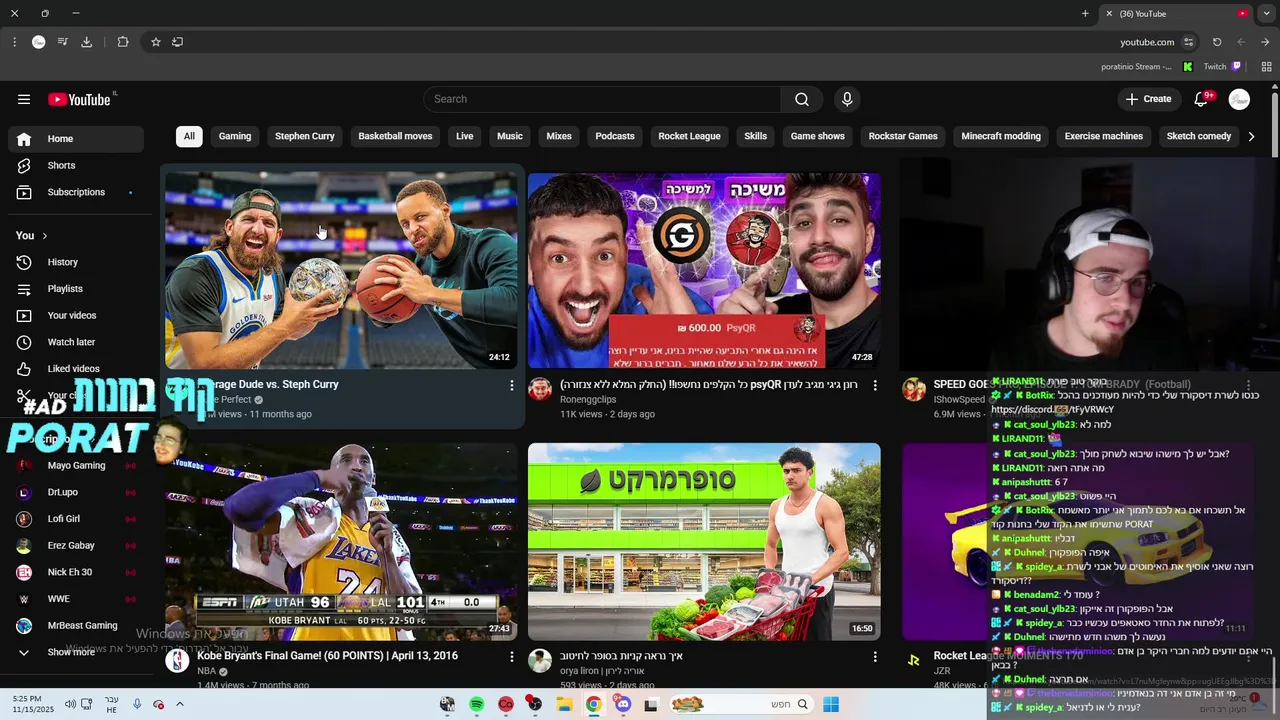The width and height of the screenshot is (1280, 720).
Task: Open the Twitch bookmark
Action: click(1222, 67)
